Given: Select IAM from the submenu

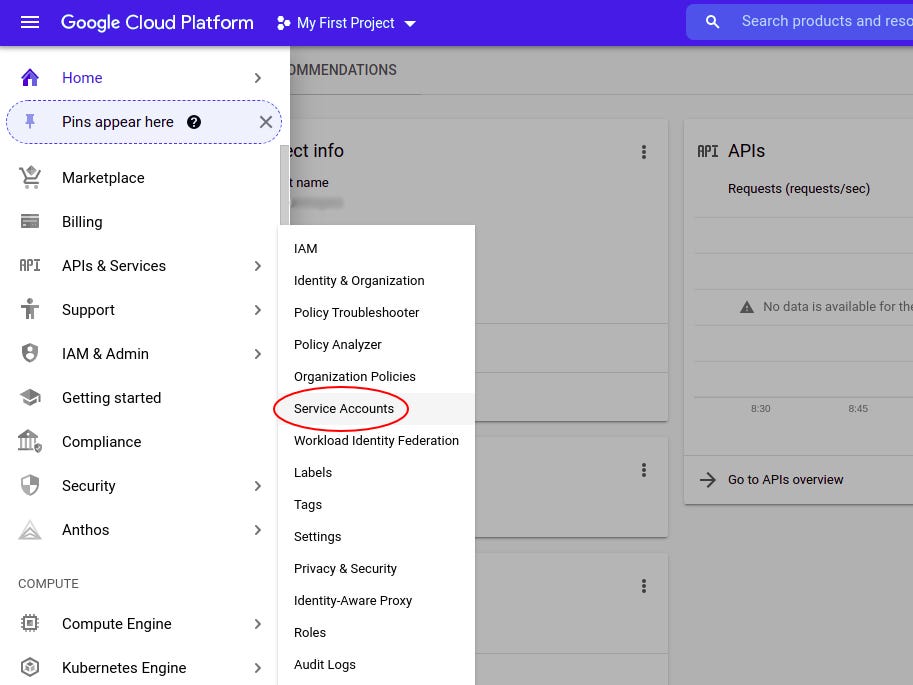Looking at the screenshot, I should 376,249.
